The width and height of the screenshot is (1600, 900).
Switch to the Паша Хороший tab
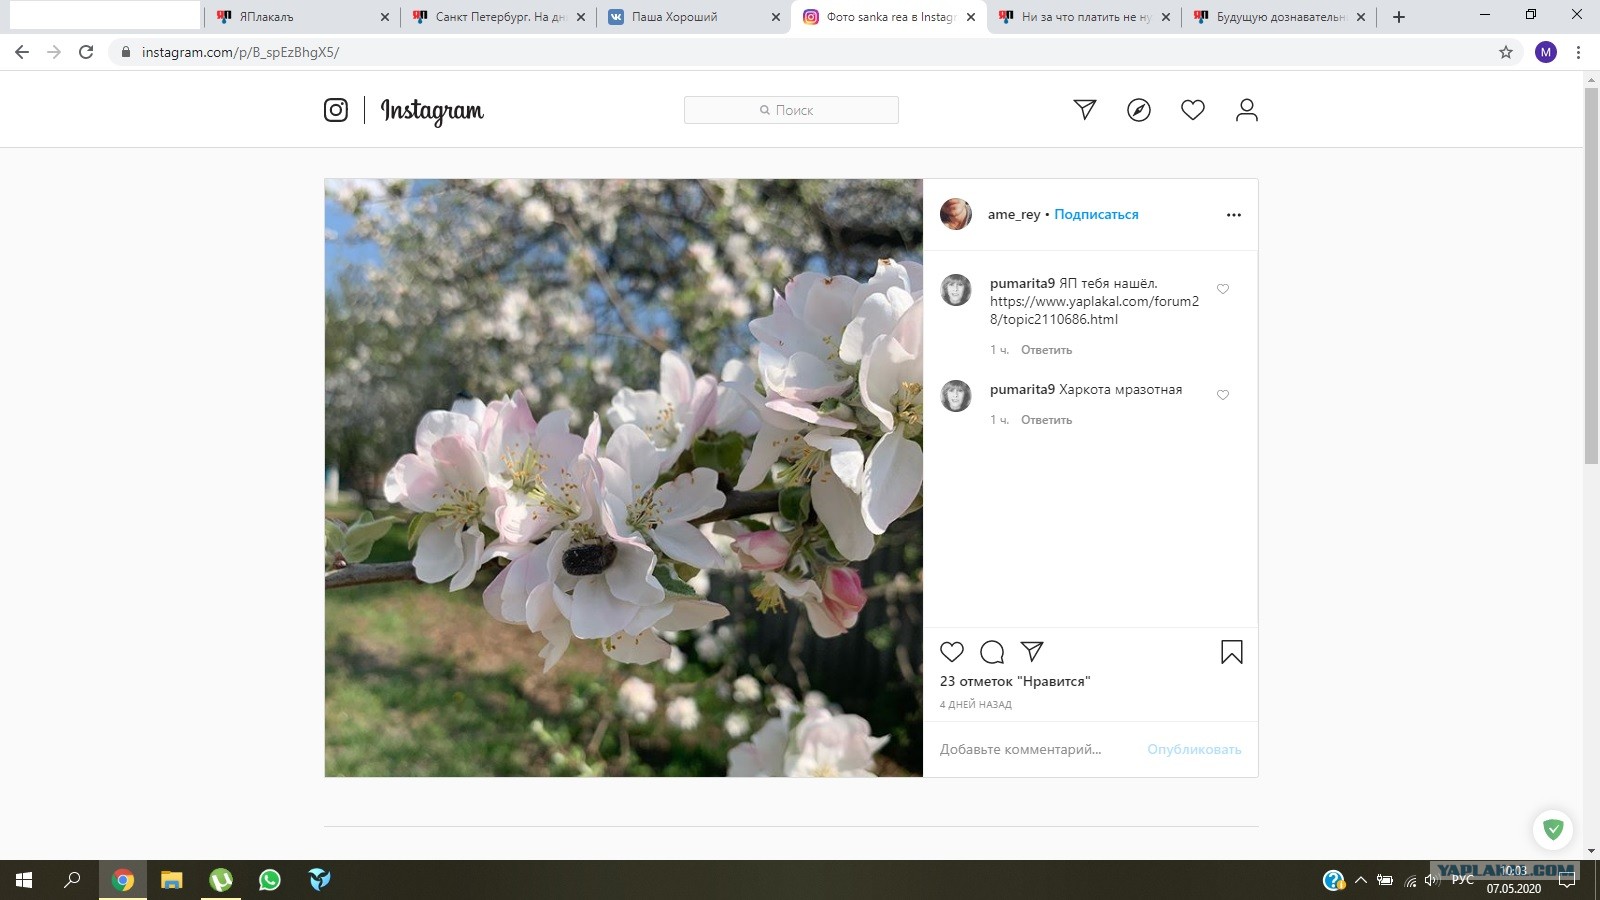694,17
